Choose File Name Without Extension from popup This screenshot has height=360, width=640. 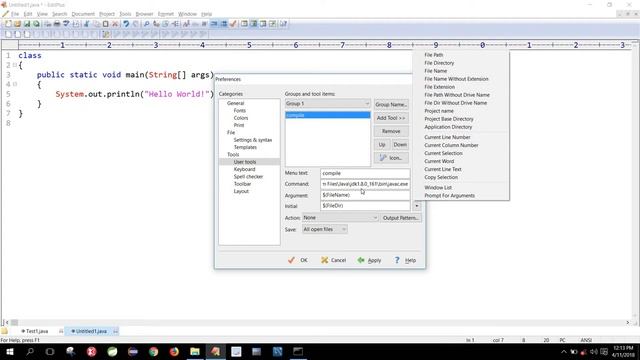coord(456,79)
